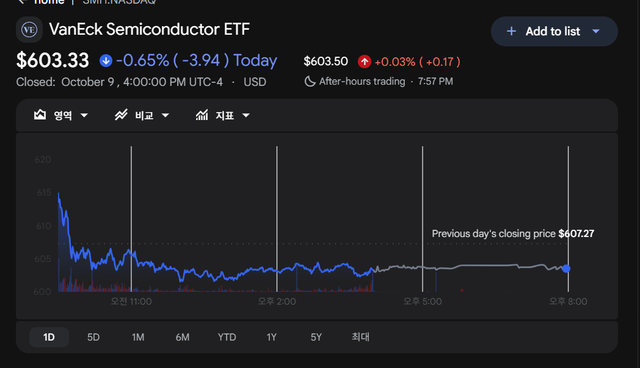Click the Closed: October 9 timestamp text
Screen dimensions: 640x368
click(120, 82)
